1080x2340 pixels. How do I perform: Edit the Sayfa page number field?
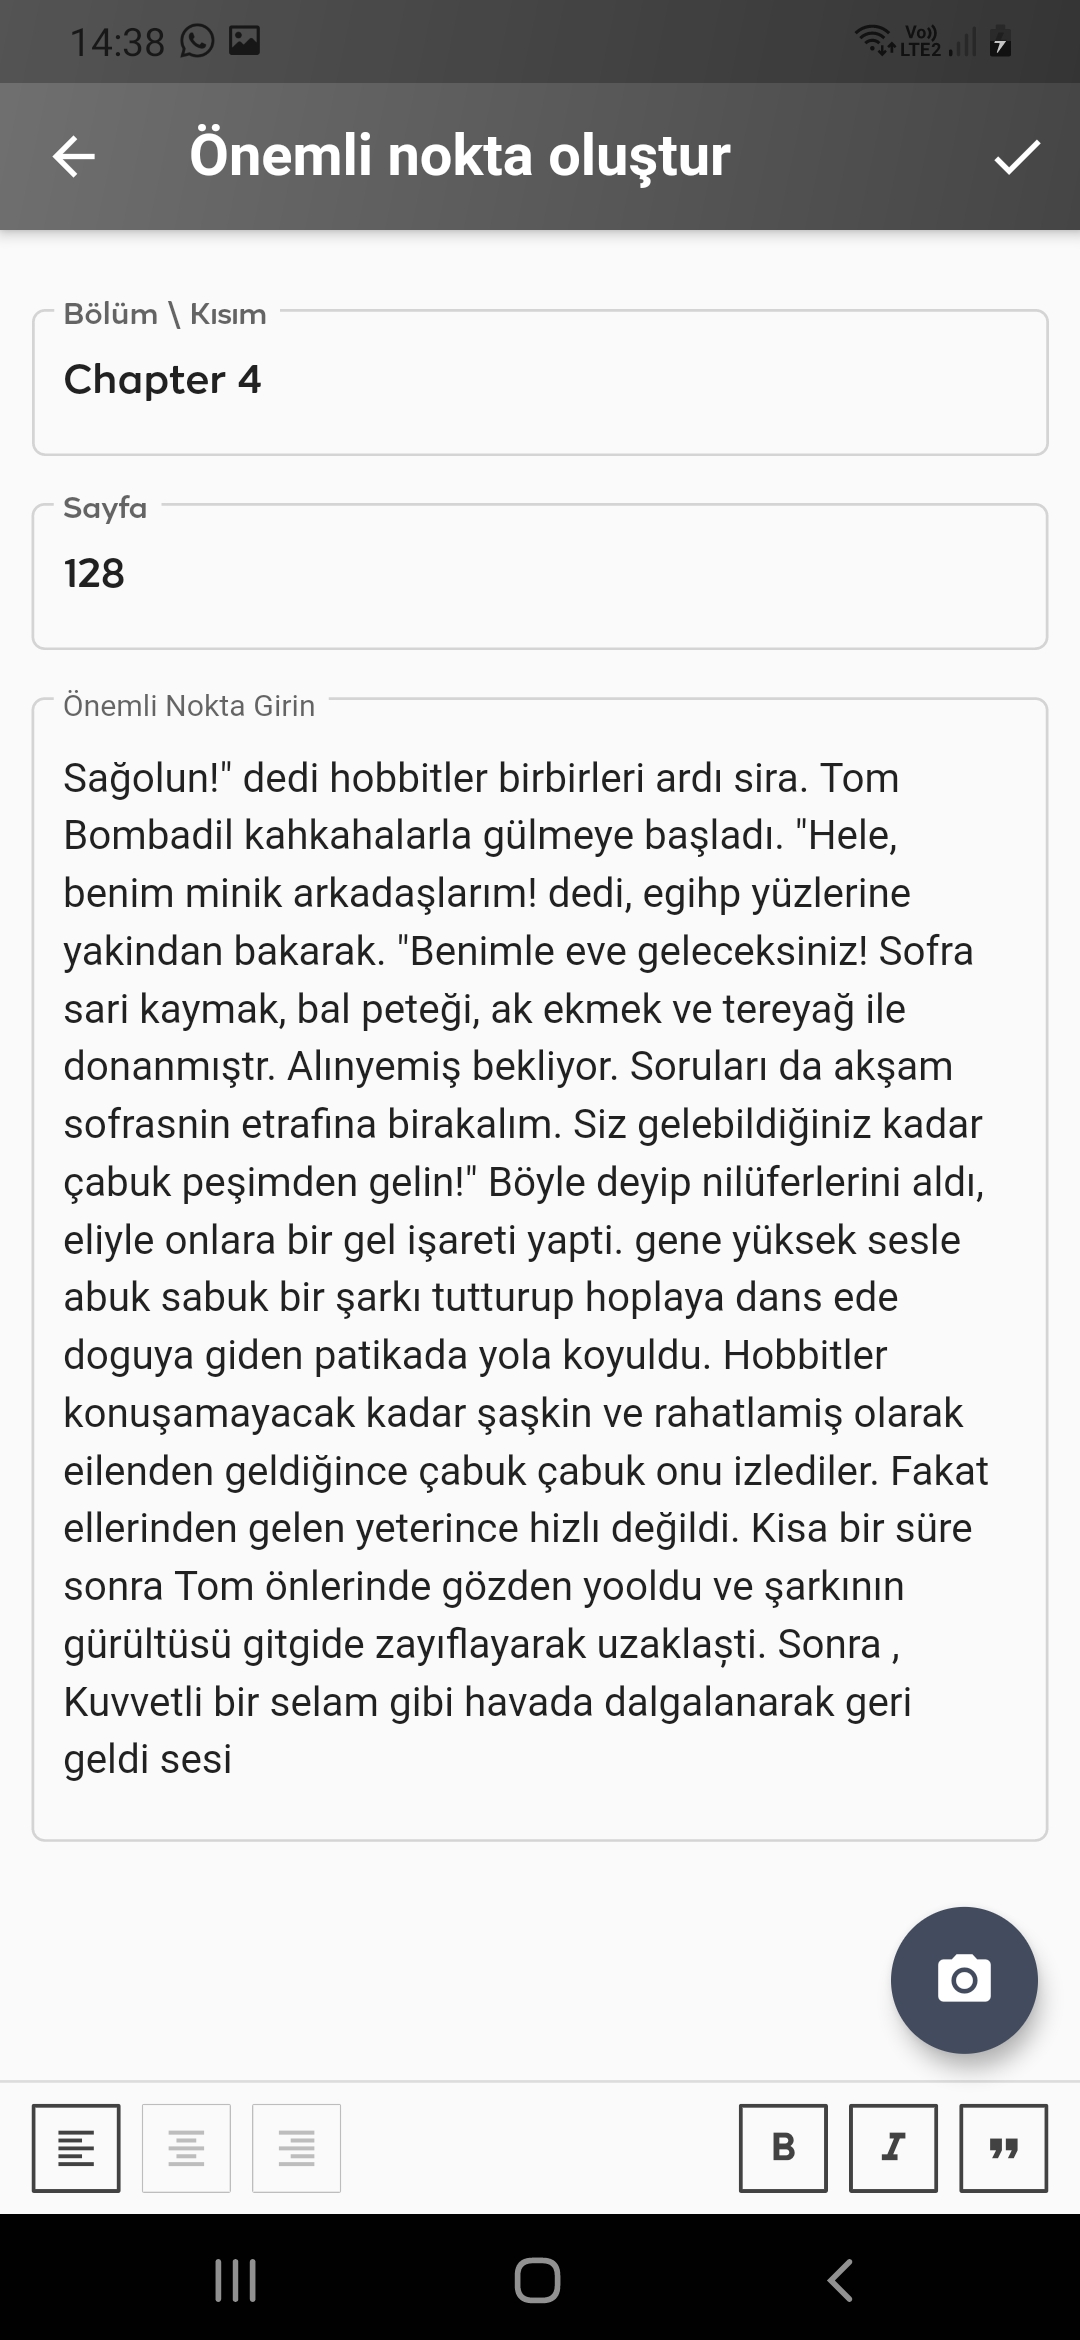[x=540, y=576]
